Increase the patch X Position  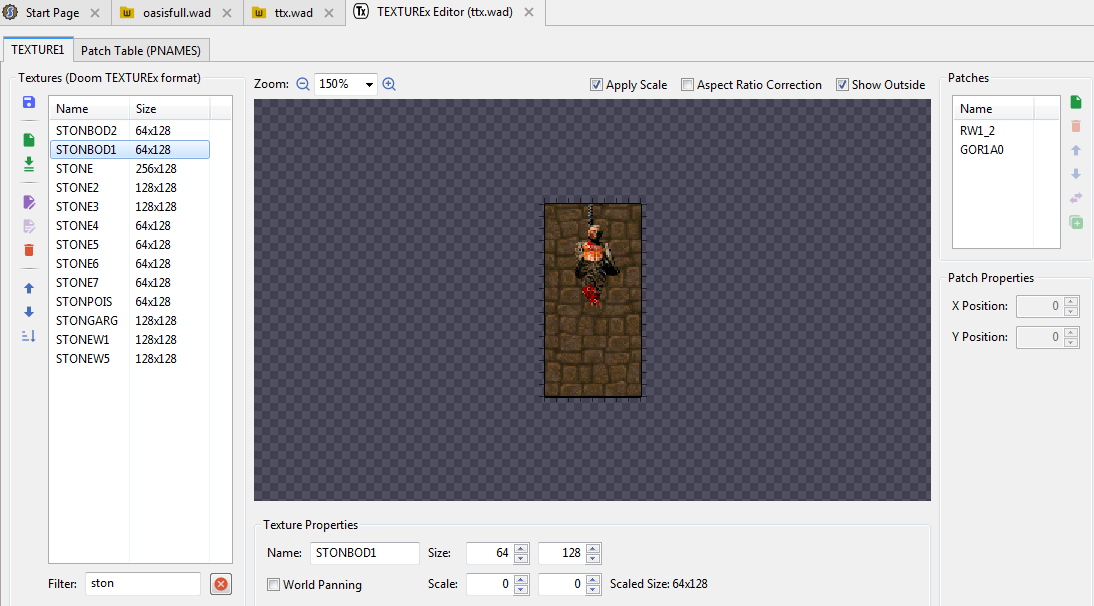tap(1071, 301)
